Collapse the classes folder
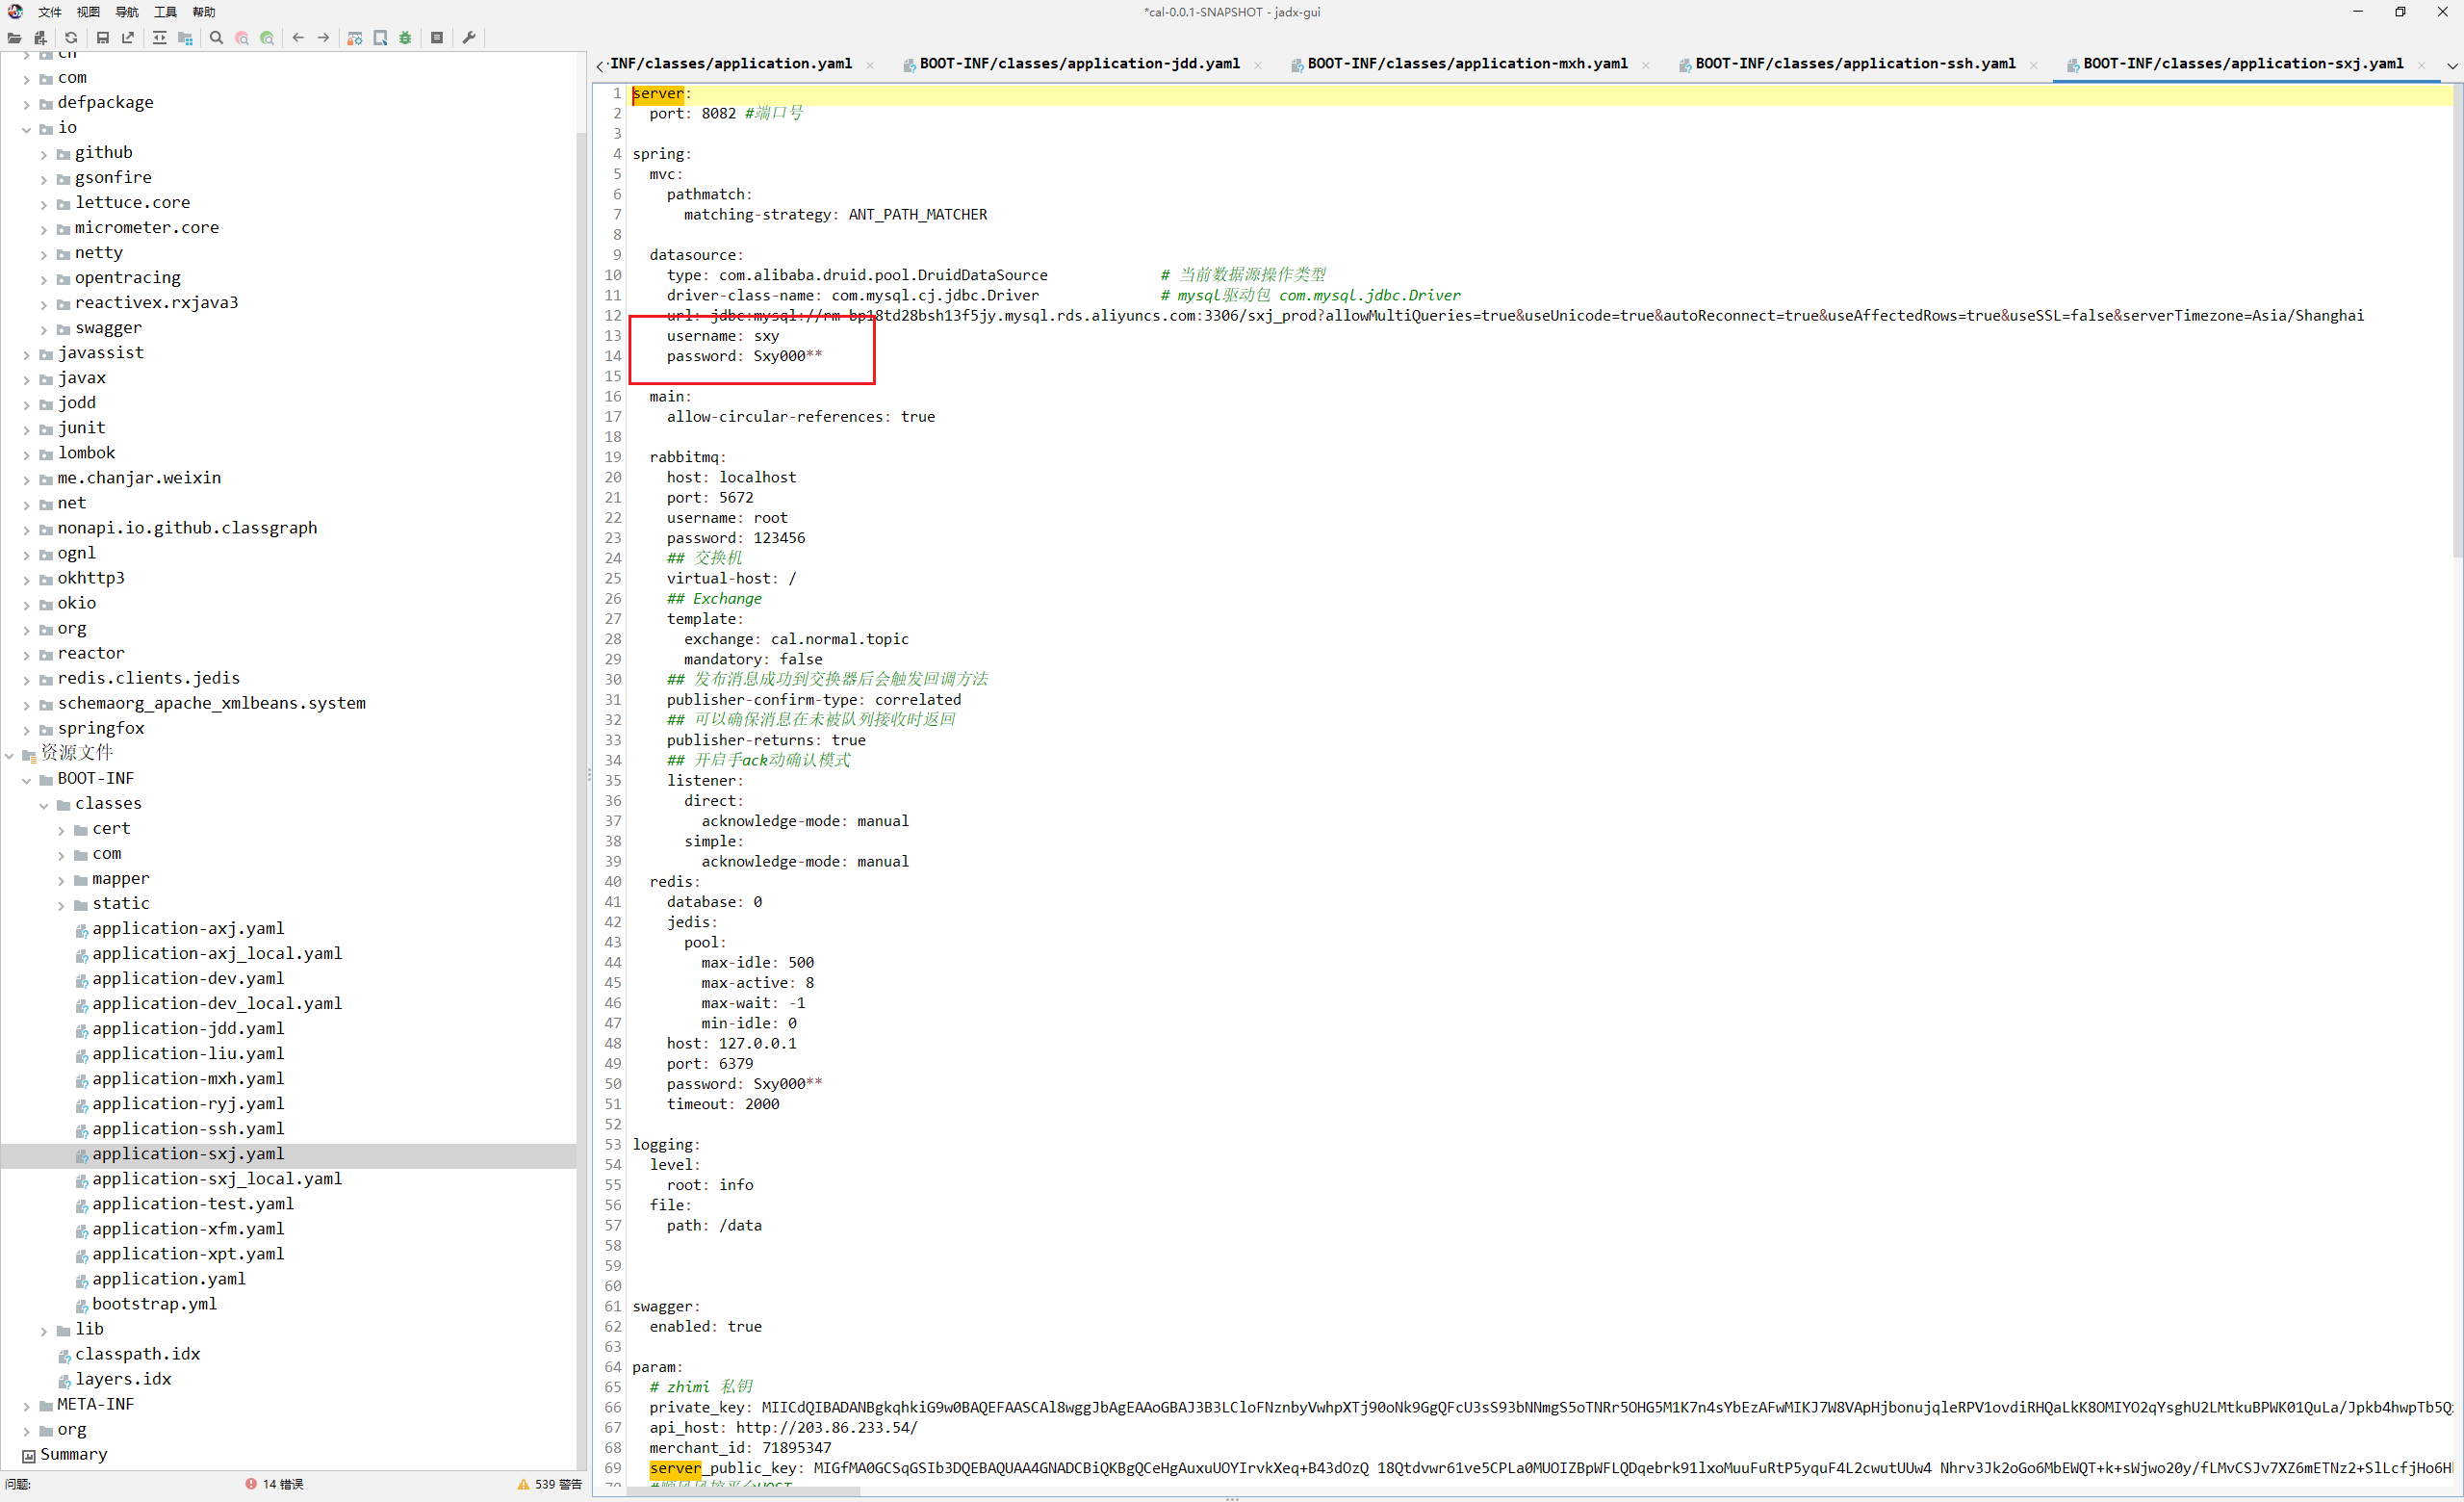The height and width of the screenshot is (1502, 2464). (44, 805)
